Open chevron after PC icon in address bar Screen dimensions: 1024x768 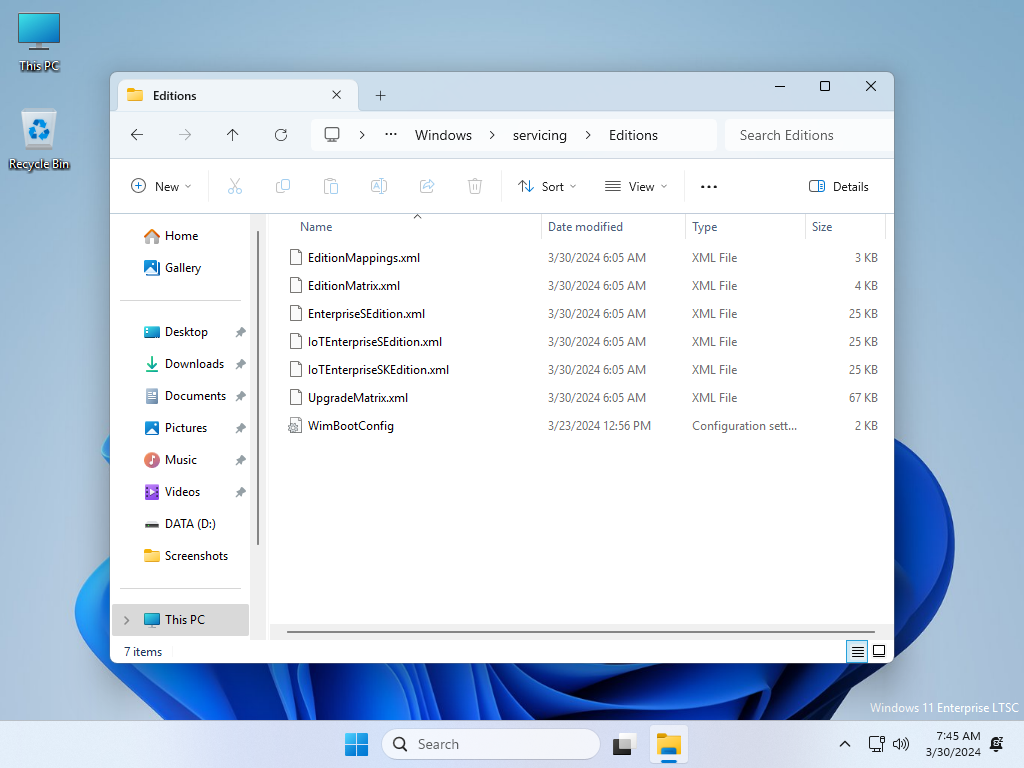pos(362,135)
